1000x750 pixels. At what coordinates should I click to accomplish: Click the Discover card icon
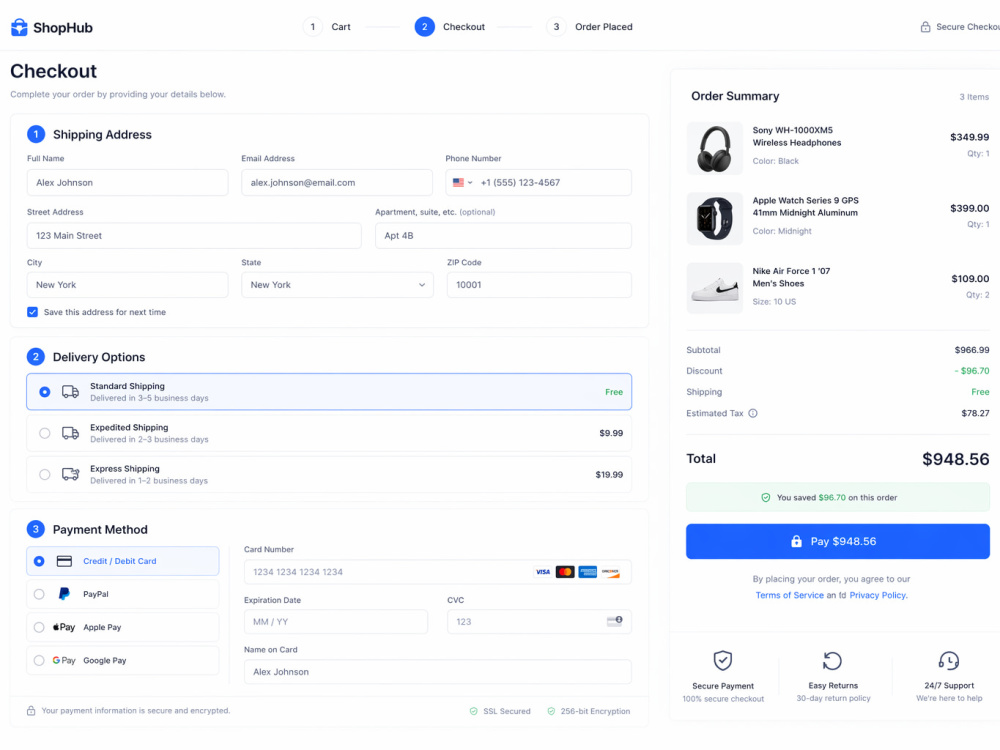tap(610, 572)
